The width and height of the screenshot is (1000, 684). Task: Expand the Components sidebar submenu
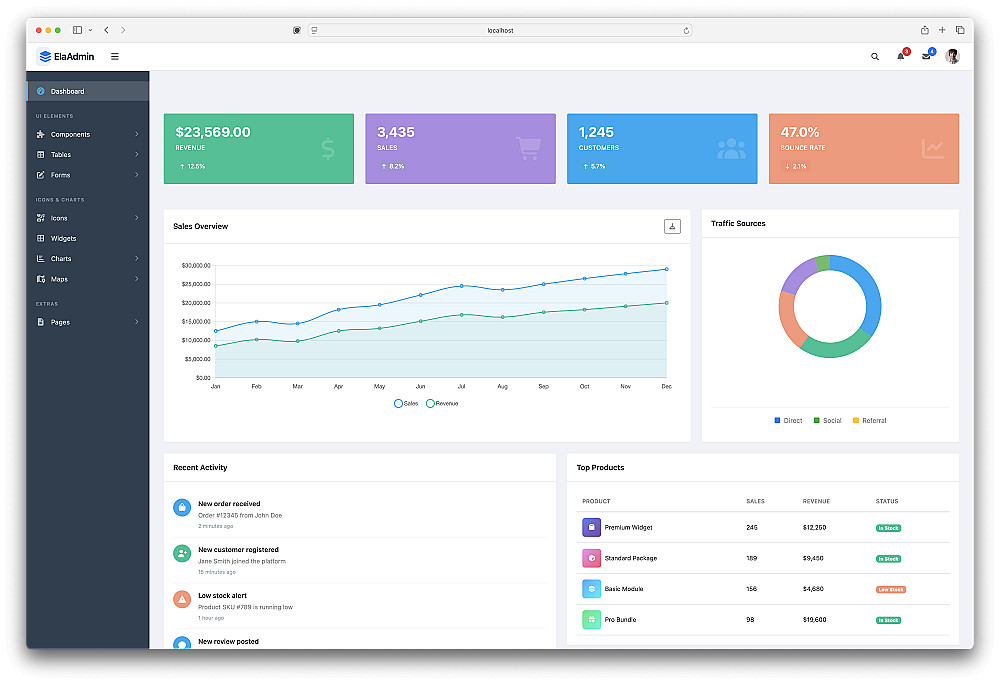[x=88, y=135]
